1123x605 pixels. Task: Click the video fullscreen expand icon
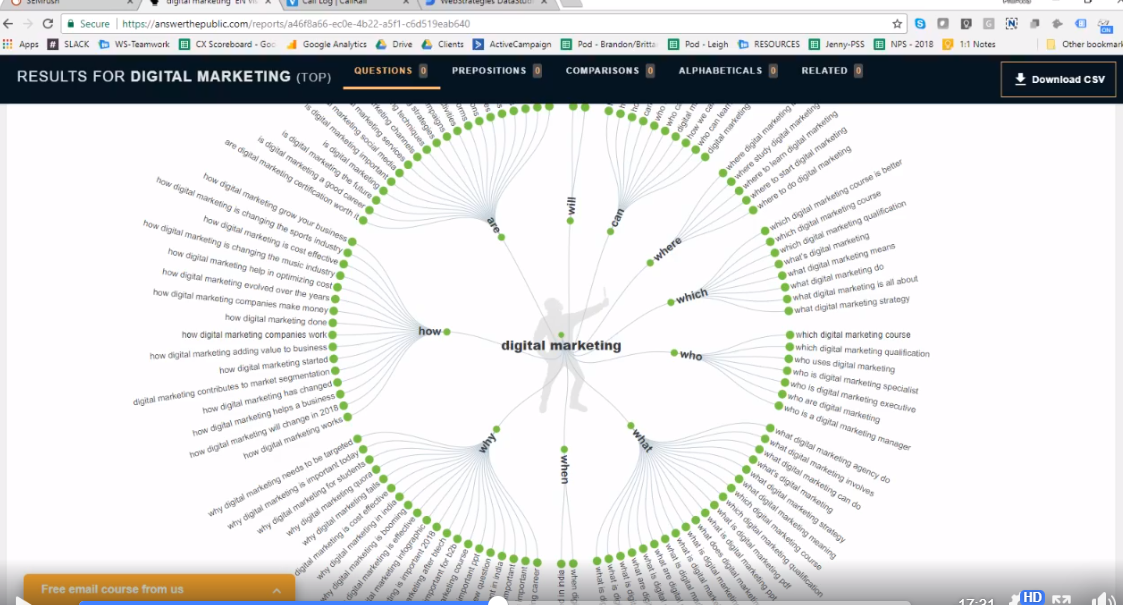pos(1061,600)
